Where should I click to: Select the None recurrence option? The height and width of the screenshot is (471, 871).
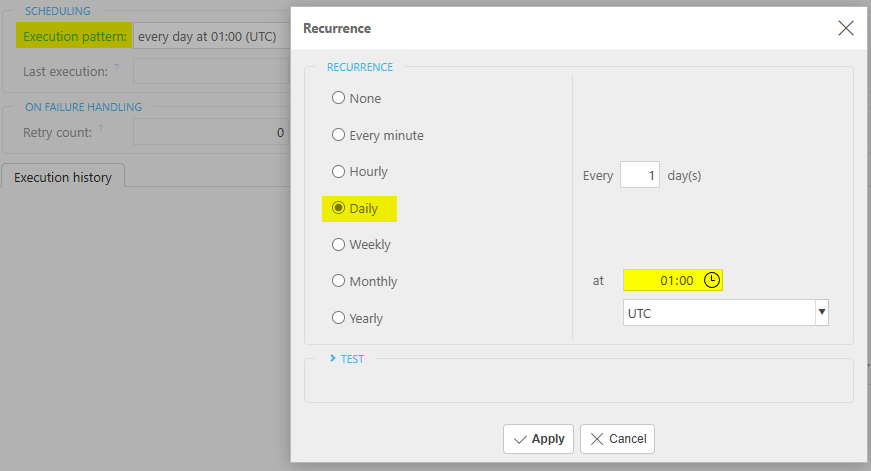pos(338,98)
